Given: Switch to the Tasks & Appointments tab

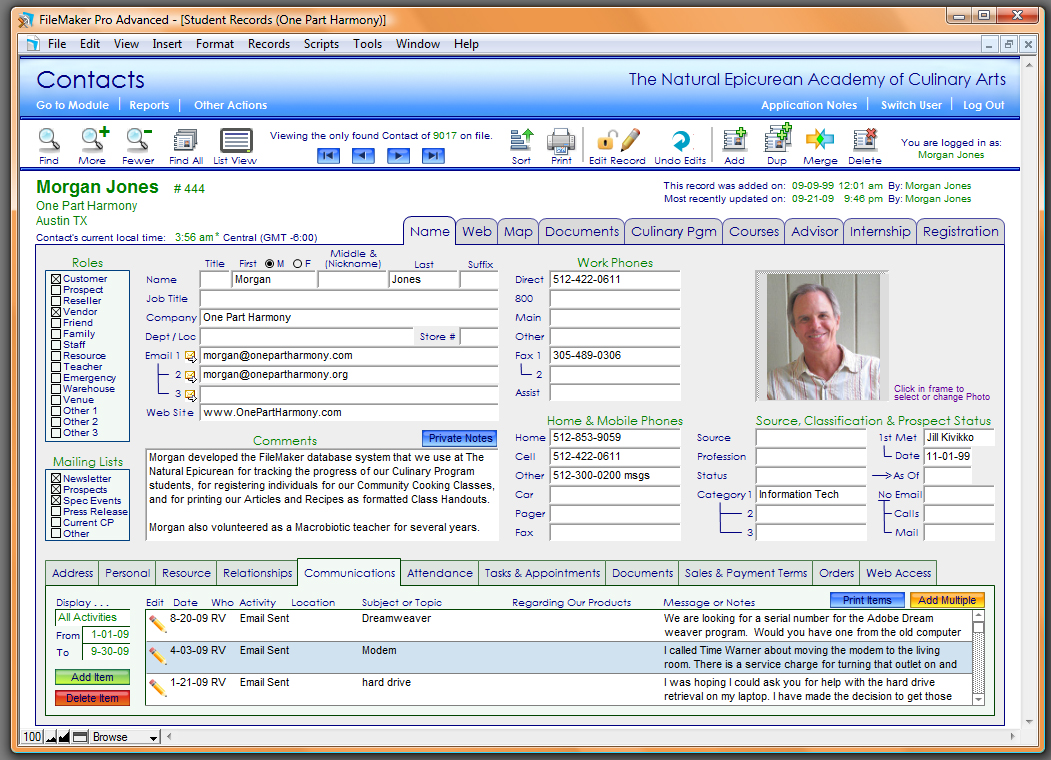Looking at the screenshot, I should 542,574.
